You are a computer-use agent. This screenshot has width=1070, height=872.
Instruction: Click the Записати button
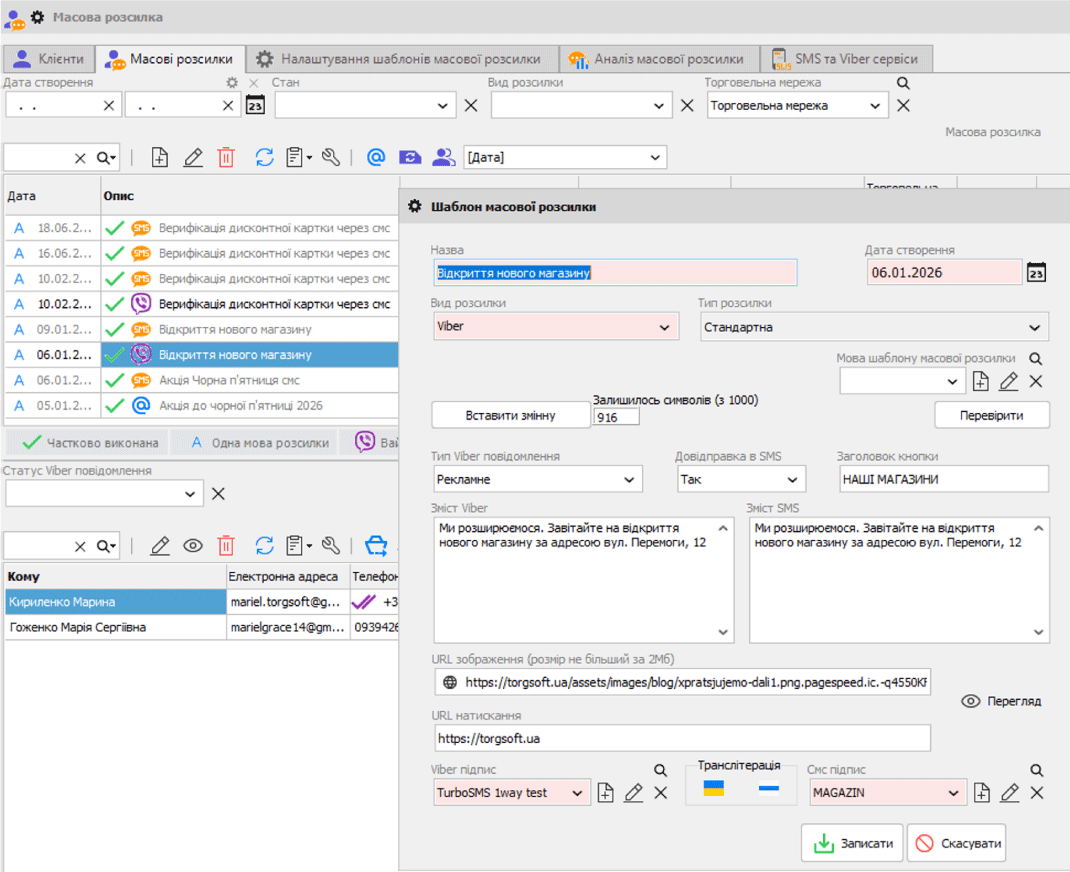tap(852, 843)
